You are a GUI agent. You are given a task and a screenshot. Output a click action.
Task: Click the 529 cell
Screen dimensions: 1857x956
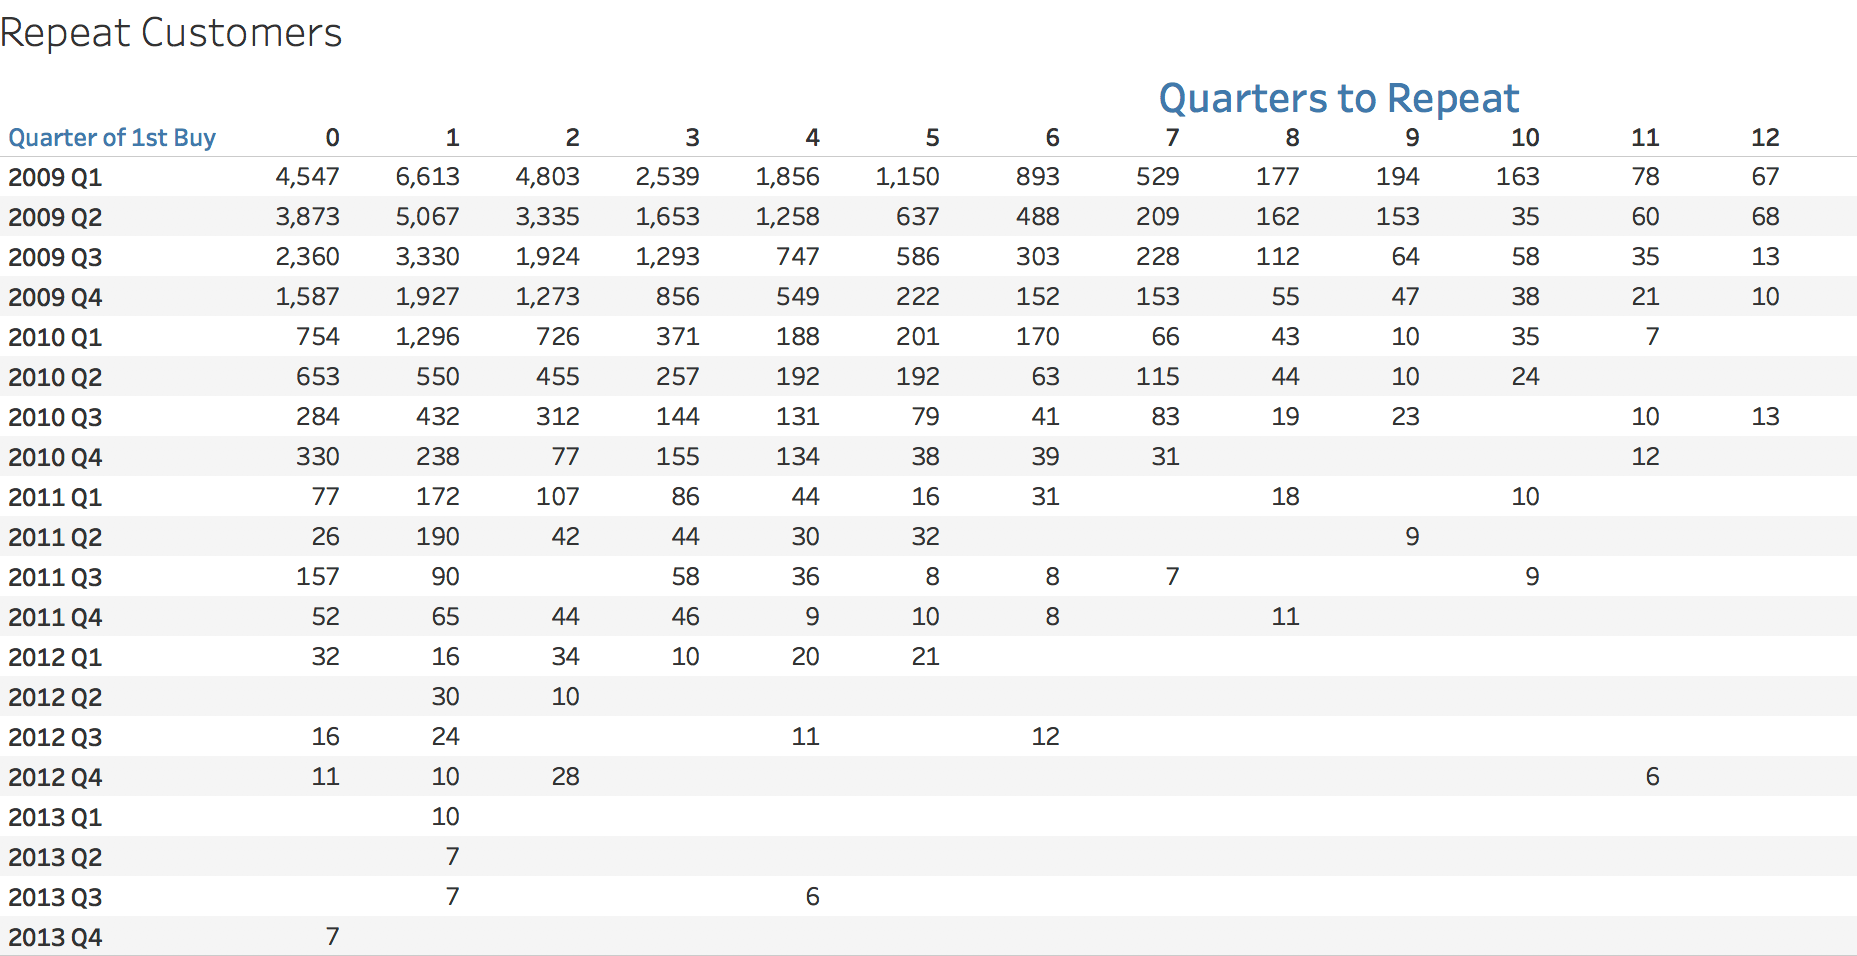pos(1157,177)
